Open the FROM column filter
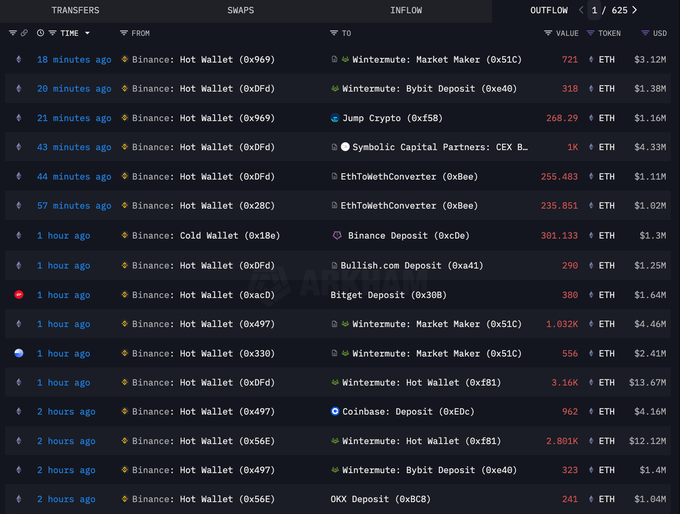Screen dimensions: 680x514 [124, 33]
